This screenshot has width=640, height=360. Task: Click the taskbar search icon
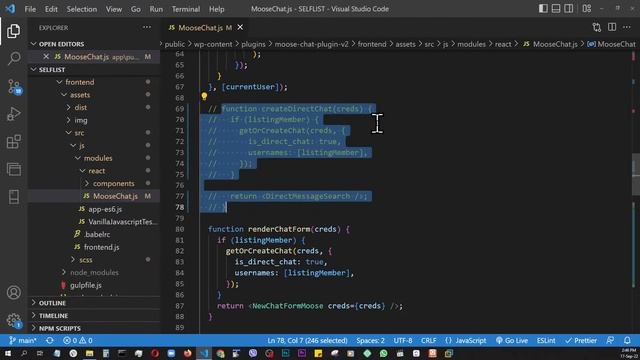pyautogui.click(x=24, y=353)
